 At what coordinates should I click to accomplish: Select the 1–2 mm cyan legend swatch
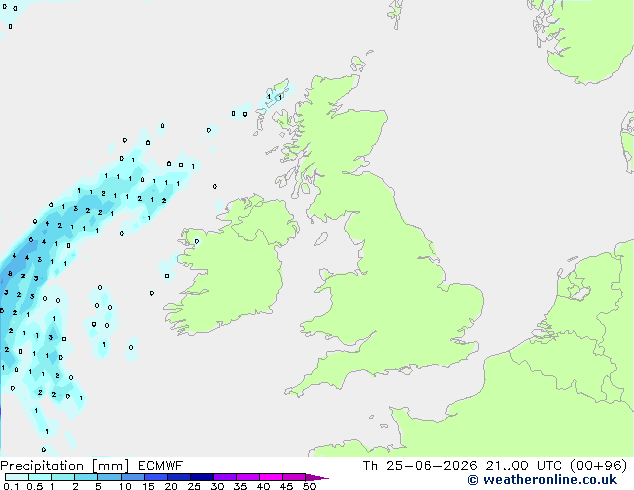63,477
